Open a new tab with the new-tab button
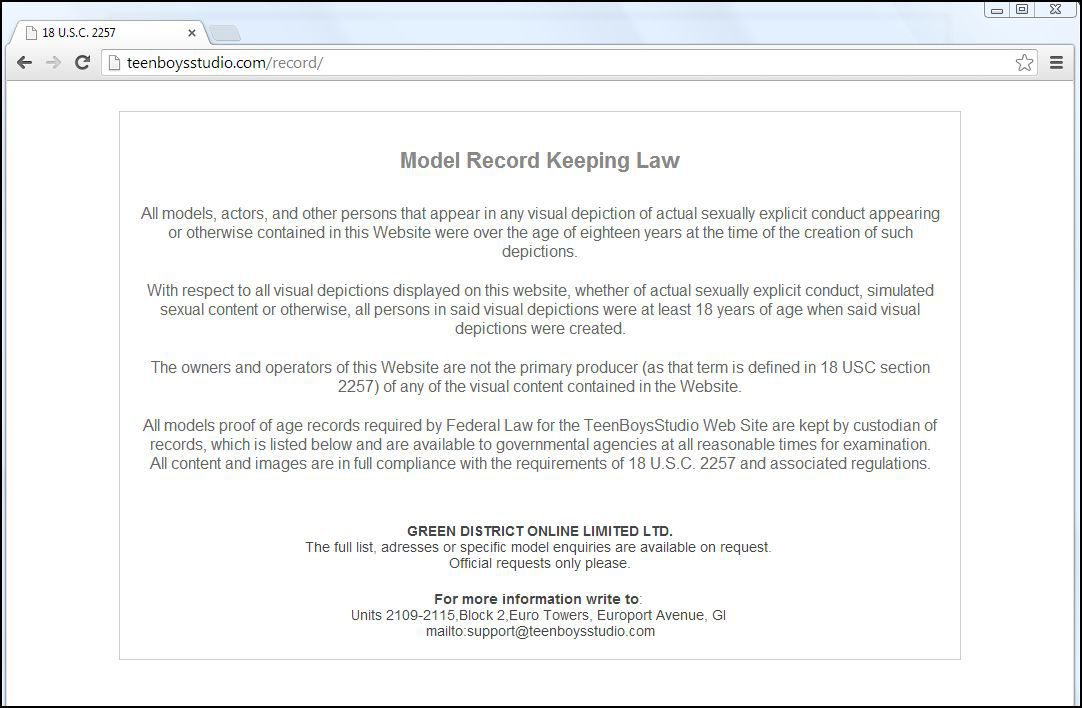 (x=225, y=33)
